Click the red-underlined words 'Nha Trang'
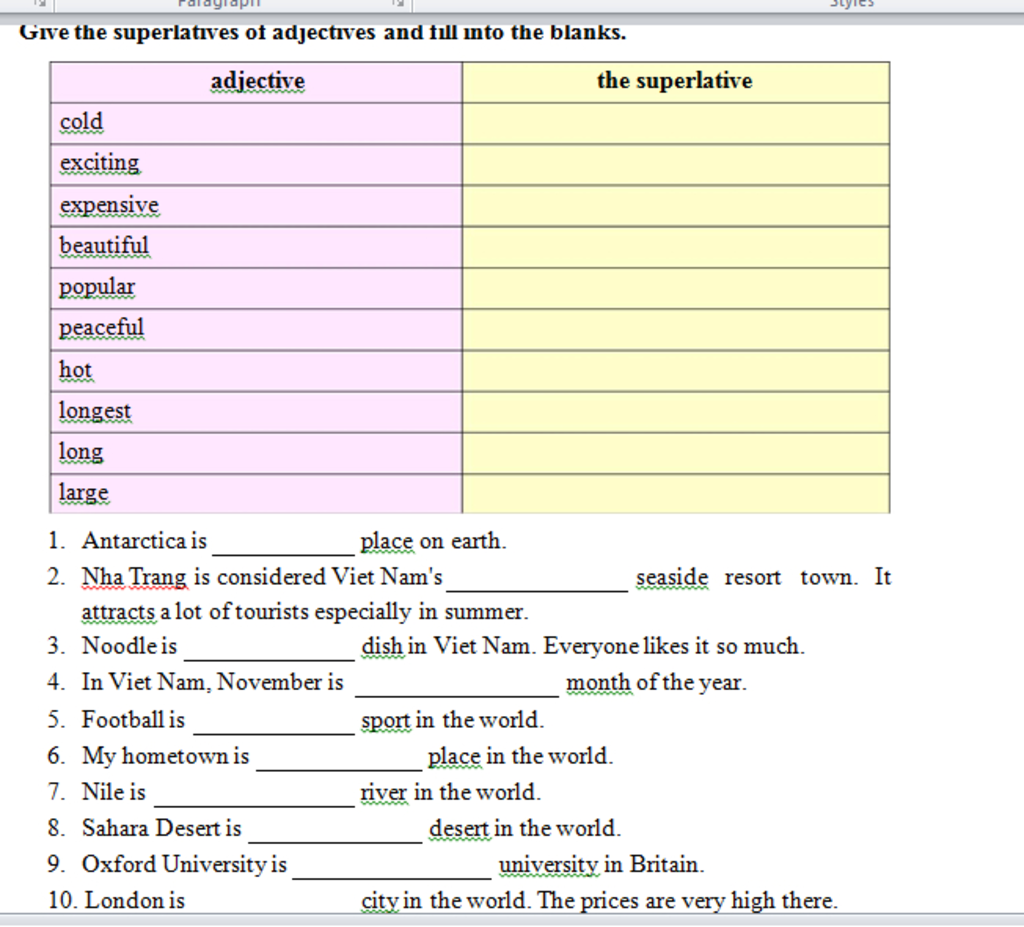Viewport: 1024px width, 927px height. [x=135, y=577]
